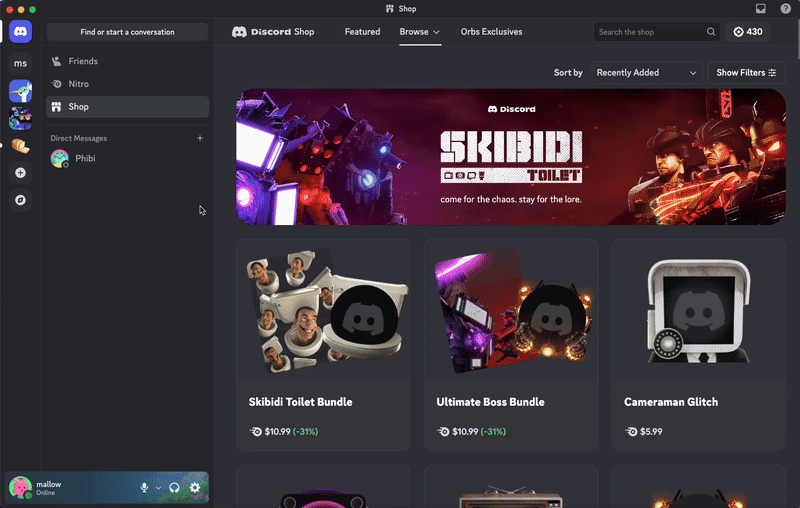
Task: Click the Help question mark icon
Action: click(786, 9)
